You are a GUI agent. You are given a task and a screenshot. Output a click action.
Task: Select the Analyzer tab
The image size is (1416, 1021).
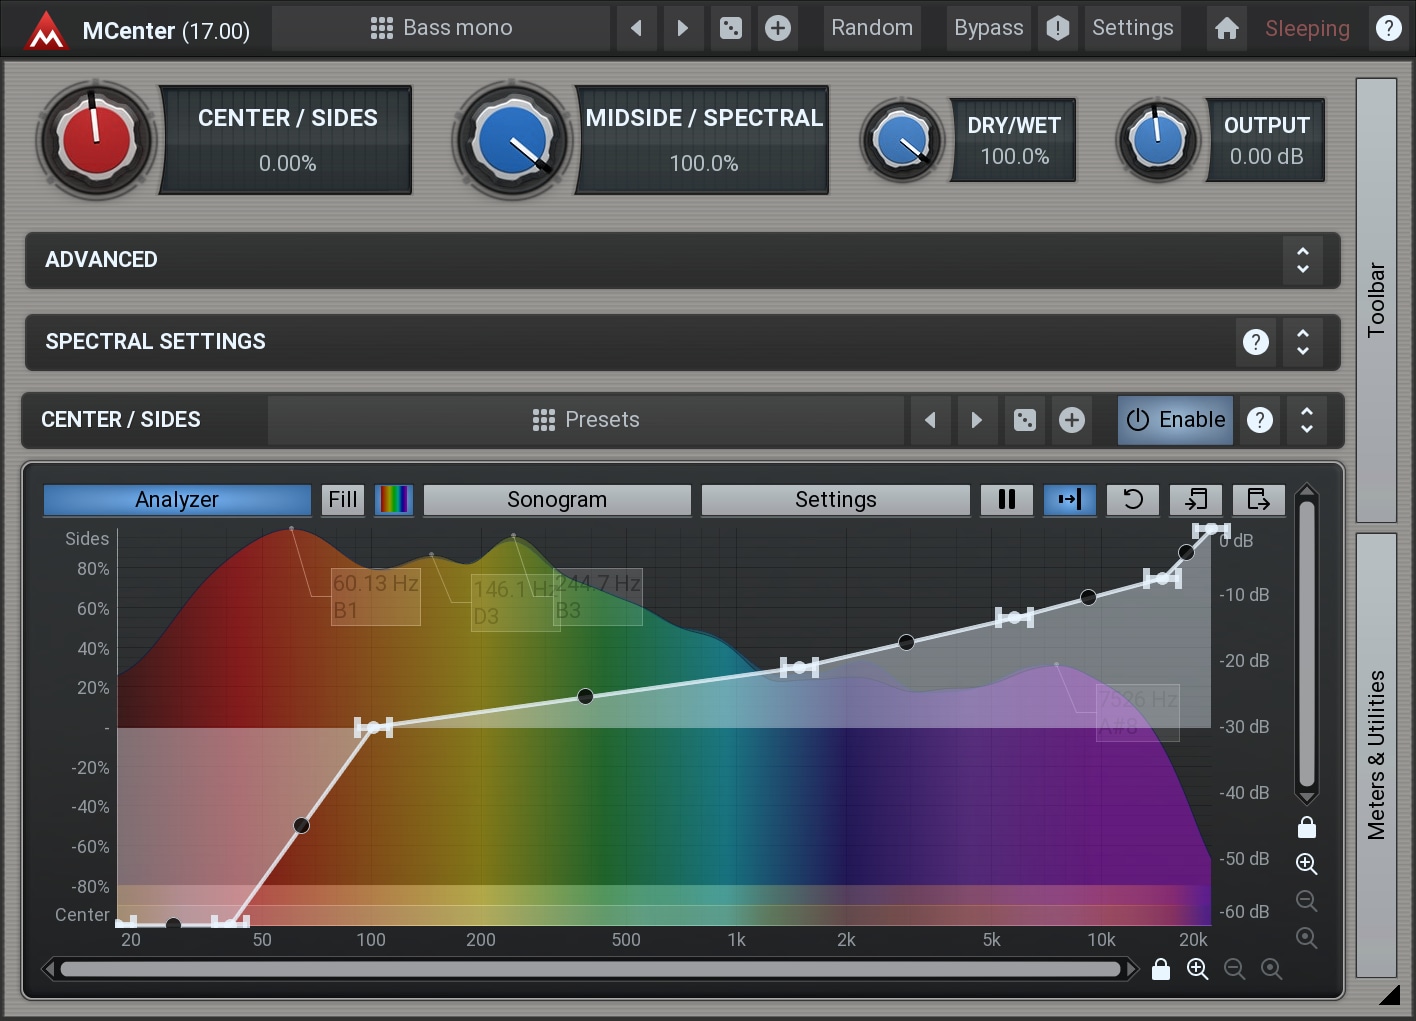[177, 499]
